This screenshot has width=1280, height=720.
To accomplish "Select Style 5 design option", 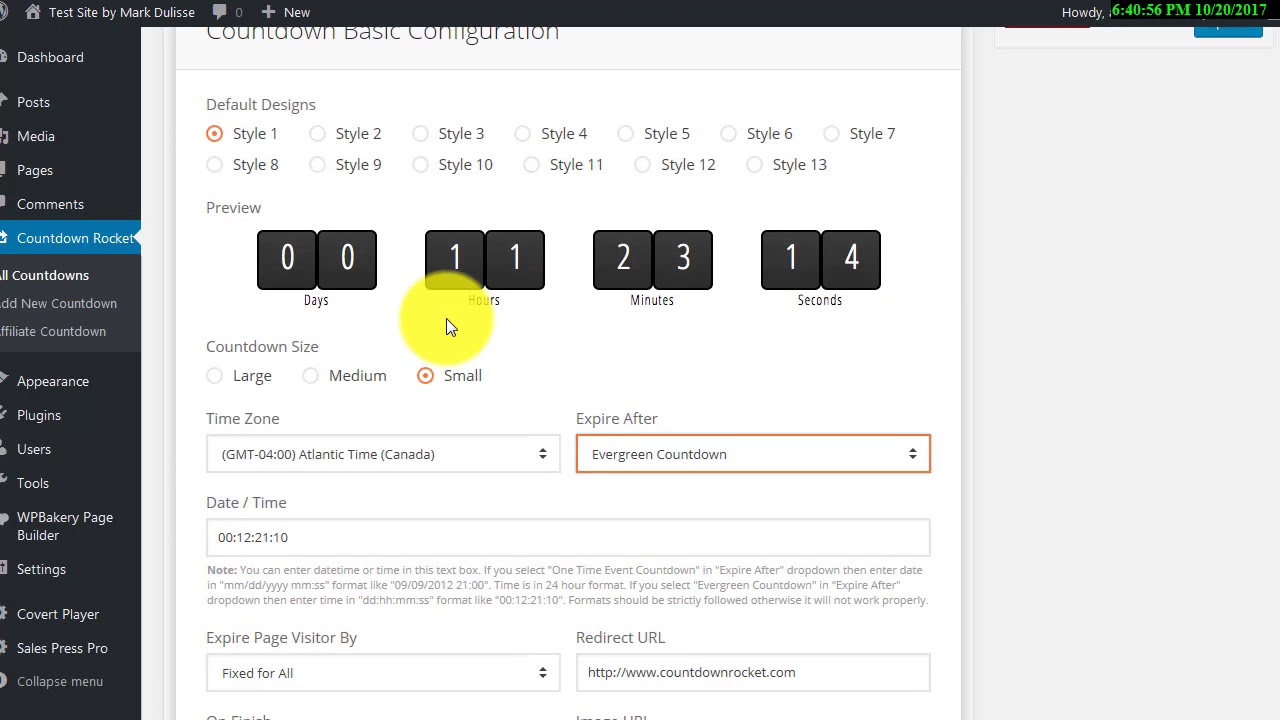I will [x=625, y=133].
